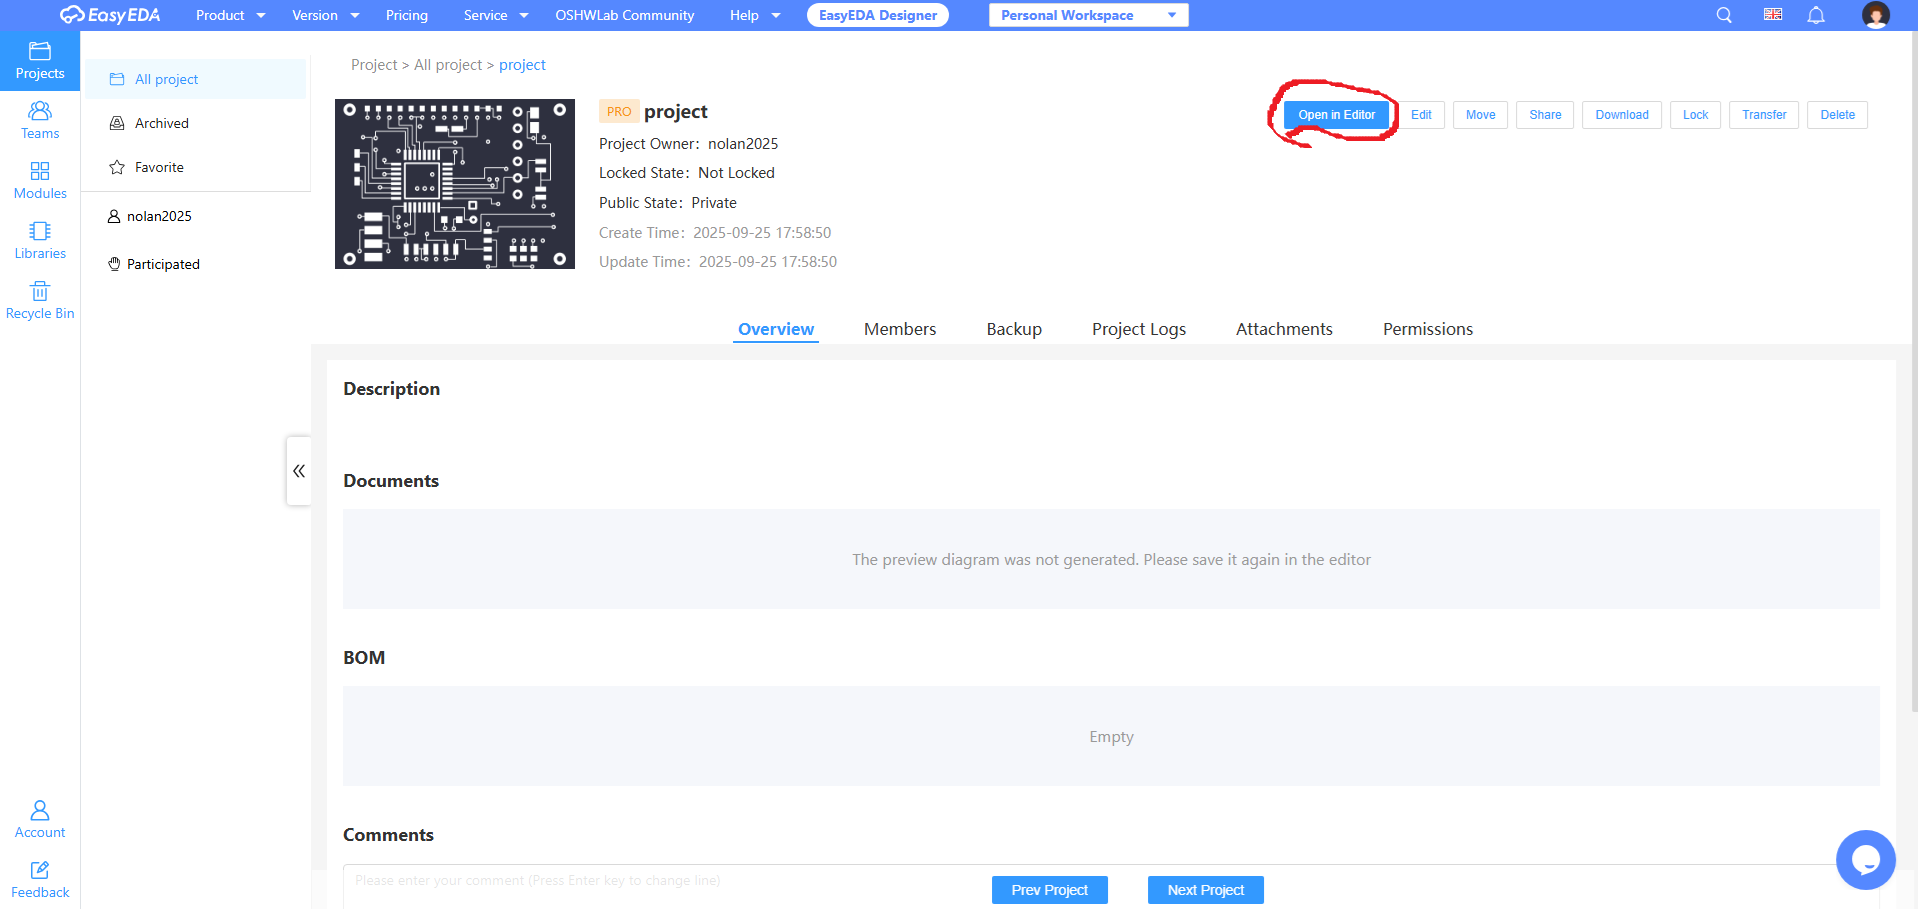Open the notifications bell
The image size is (1918, 909).
pyautogui.click(x=1816, y=15)
